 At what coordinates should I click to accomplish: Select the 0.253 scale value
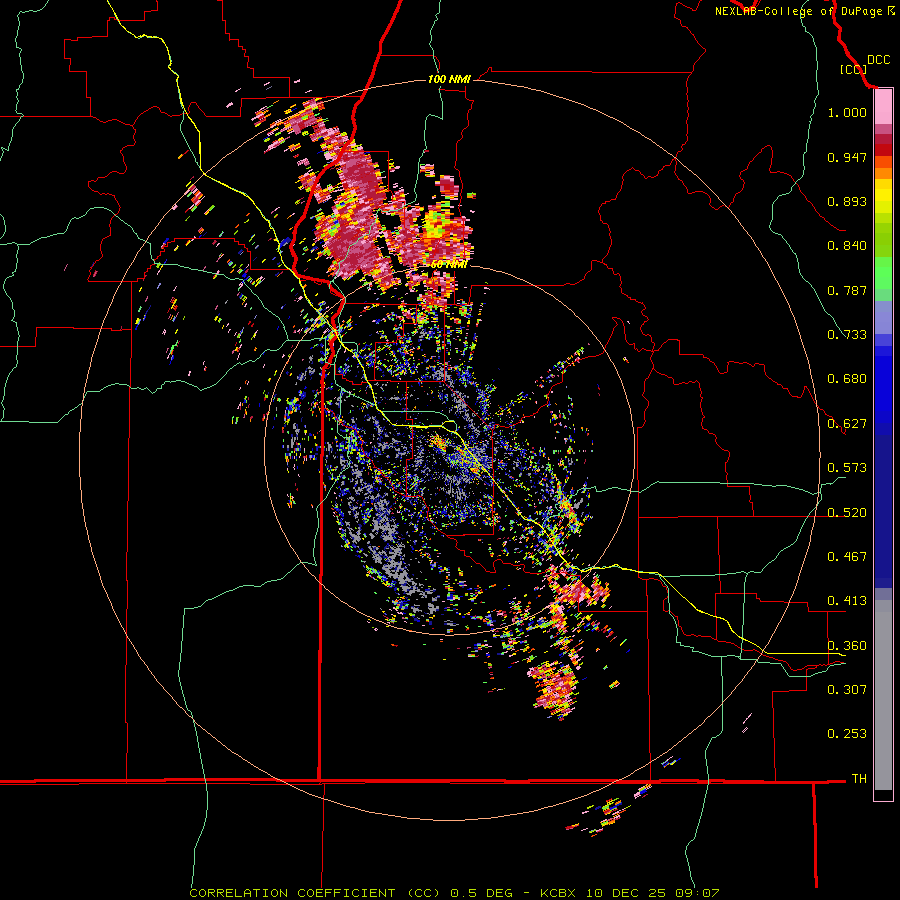[847, 734]
